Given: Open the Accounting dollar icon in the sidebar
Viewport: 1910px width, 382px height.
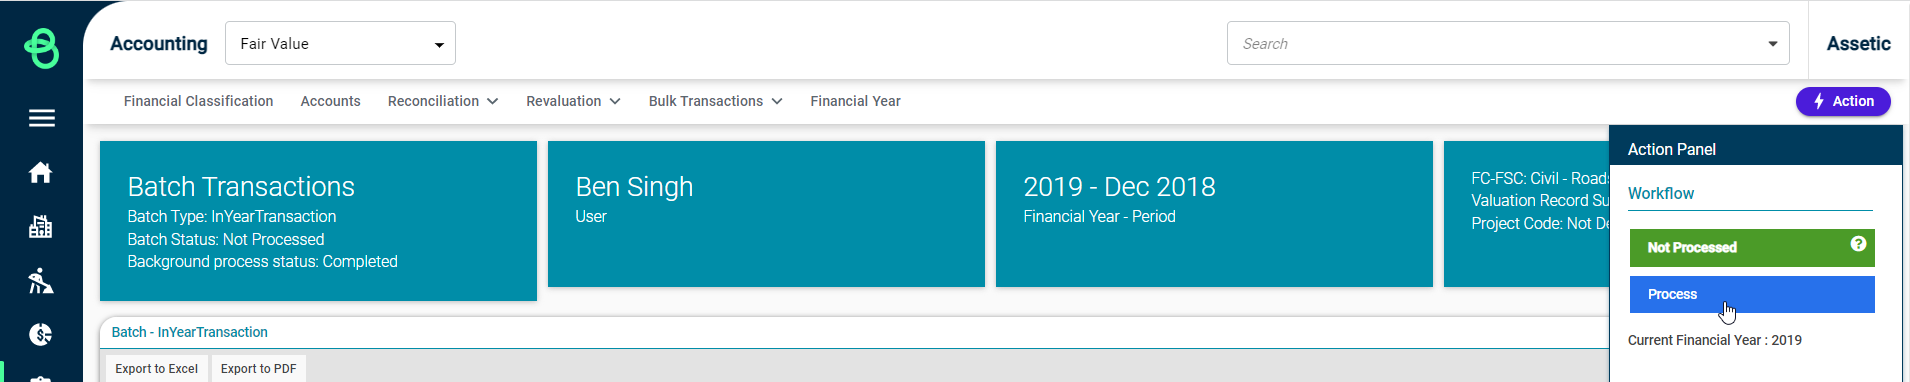Looking at the screenshot, I should pyautogui.click(x=41, y=334).
